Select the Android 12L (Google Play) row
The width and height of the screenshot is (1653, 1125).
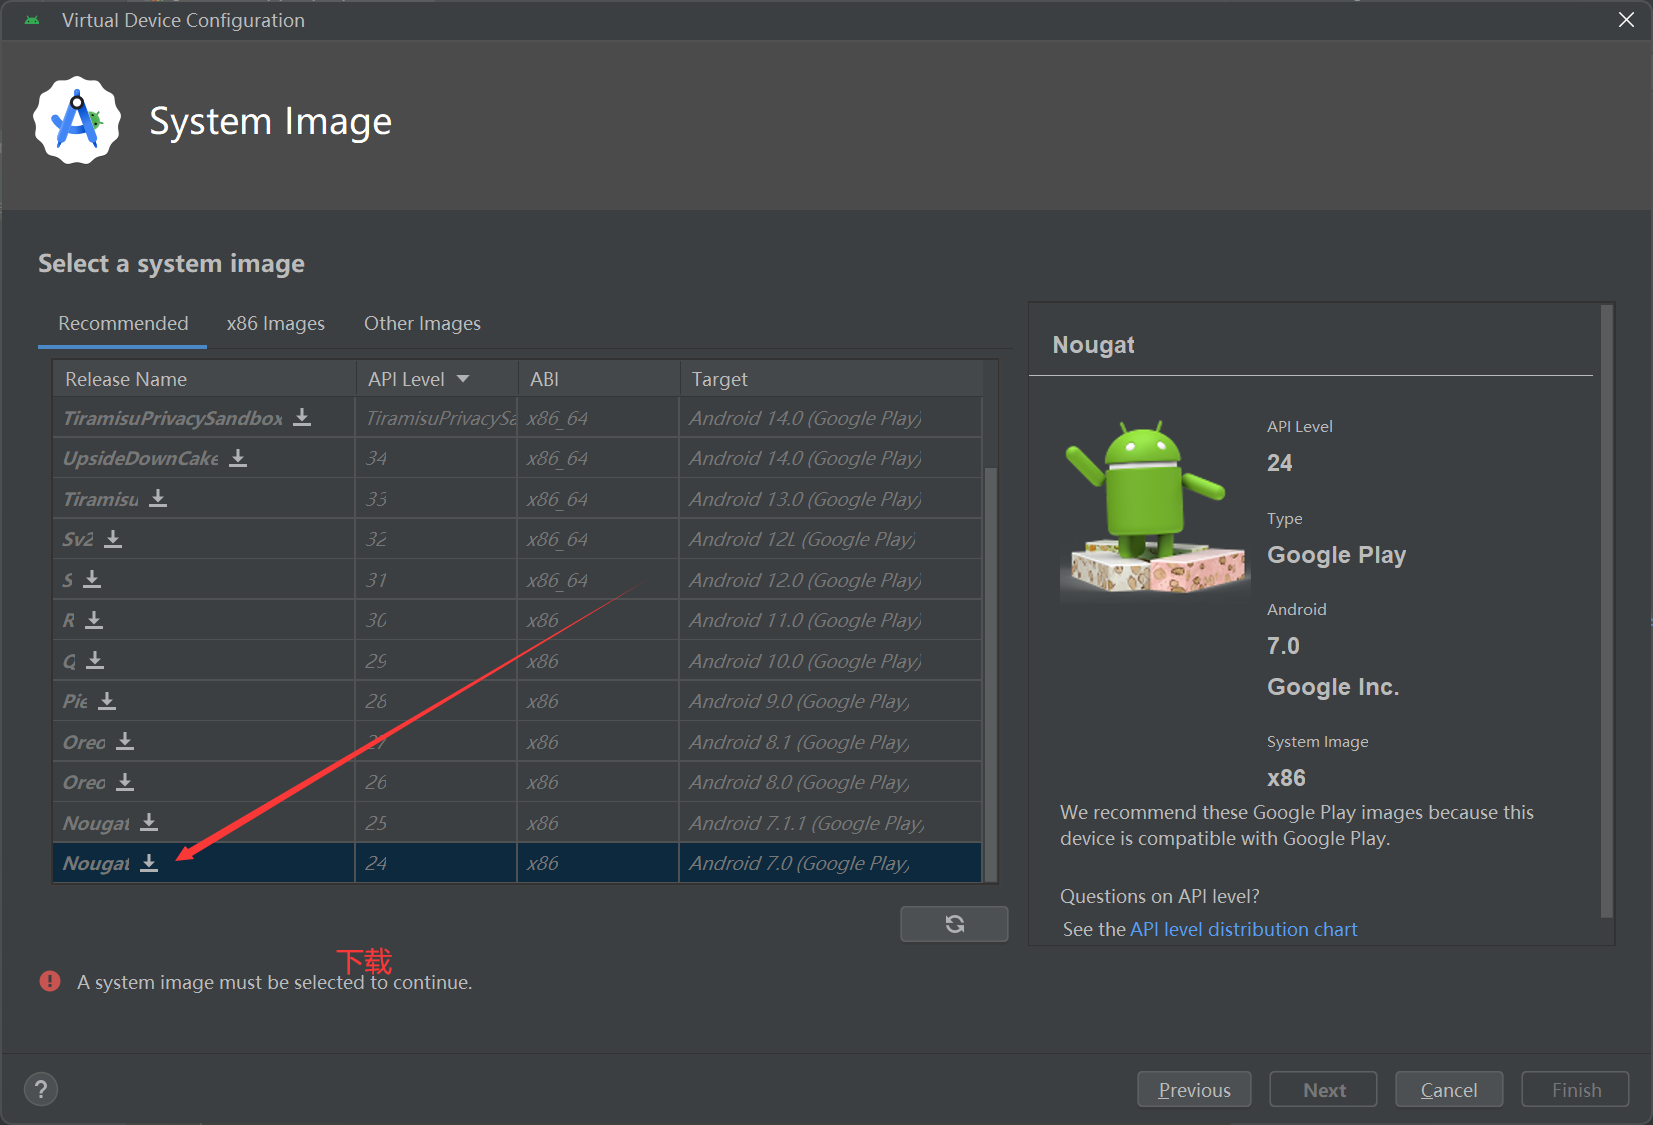pos(517,539)
